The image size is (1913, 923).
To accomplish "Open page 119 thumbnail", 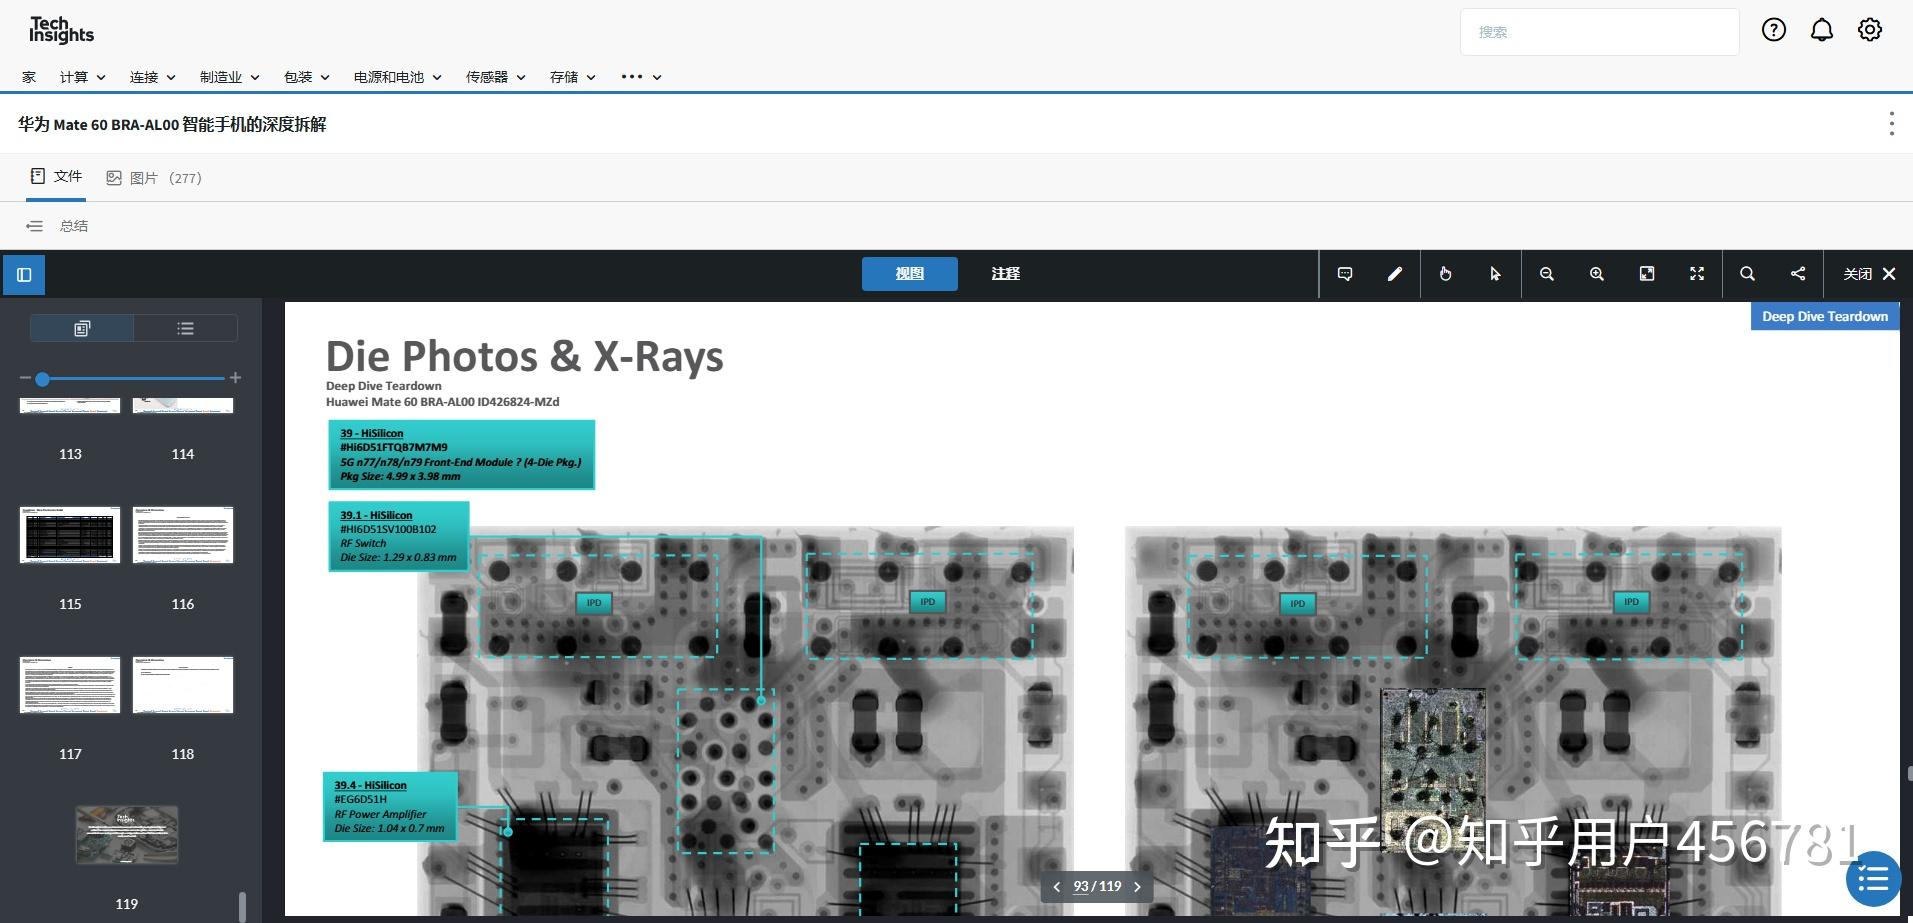I will [127, 835].
